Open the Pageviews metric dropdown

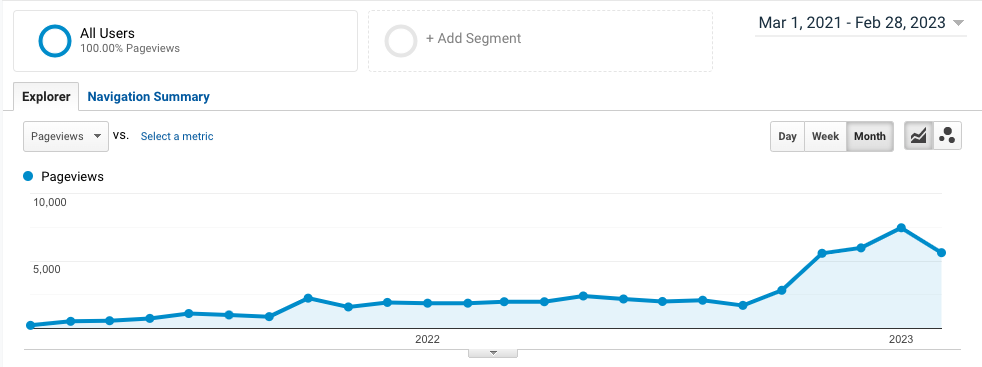coord(66,136)
